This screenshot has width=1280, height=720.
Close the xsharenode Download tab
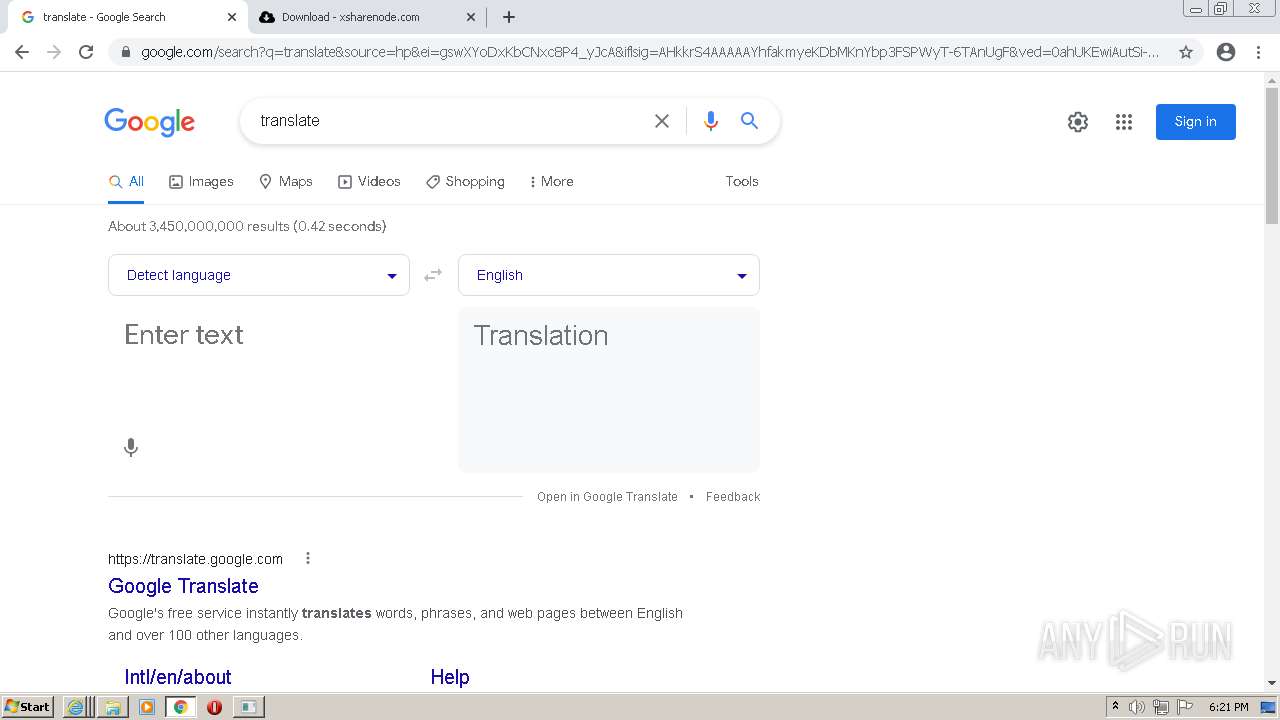(471, 17)
